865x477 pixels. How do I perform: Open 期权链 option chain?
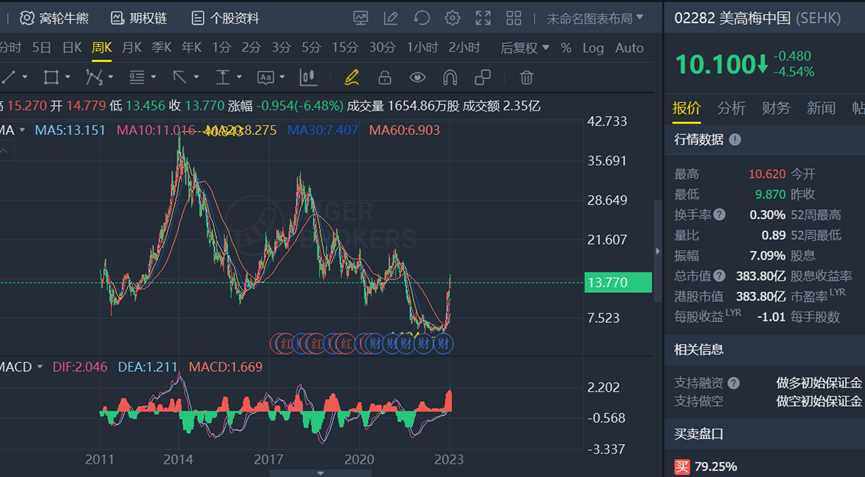pos(138,18)
